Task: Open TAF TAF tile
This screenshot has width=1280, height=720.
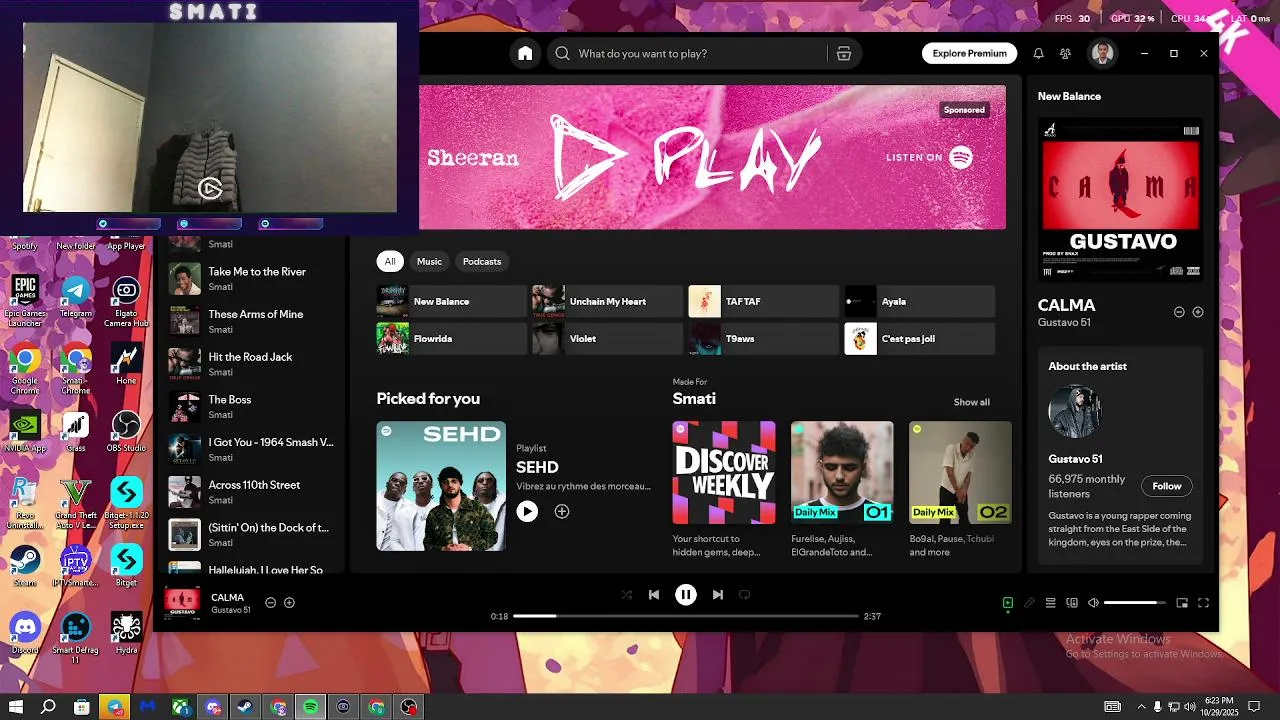Action: tap(763, 301)
